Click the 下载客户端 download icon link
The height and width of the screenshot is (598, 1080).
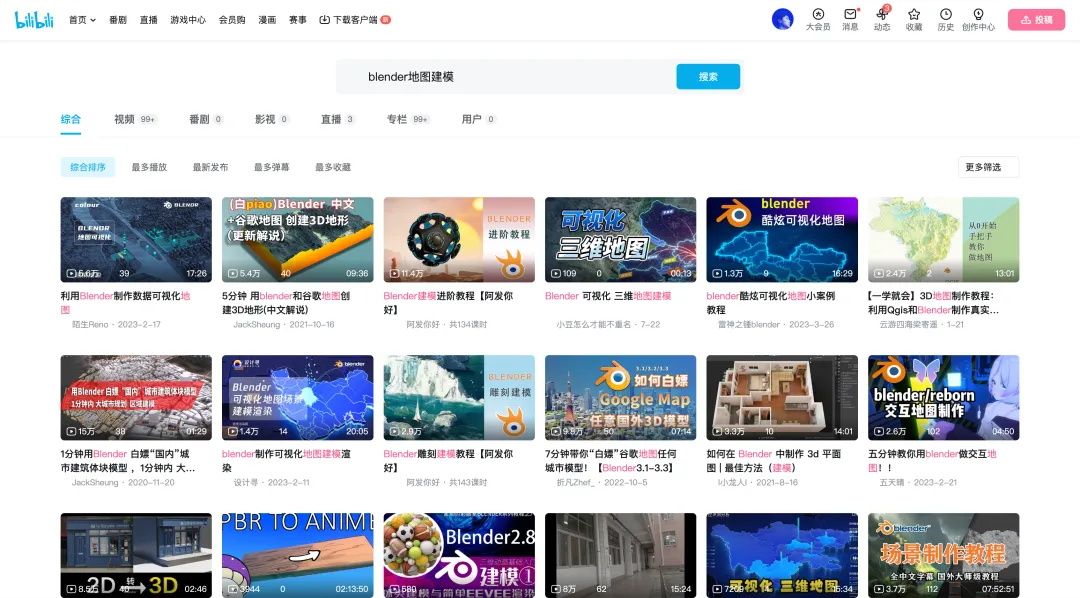[354, 20]
